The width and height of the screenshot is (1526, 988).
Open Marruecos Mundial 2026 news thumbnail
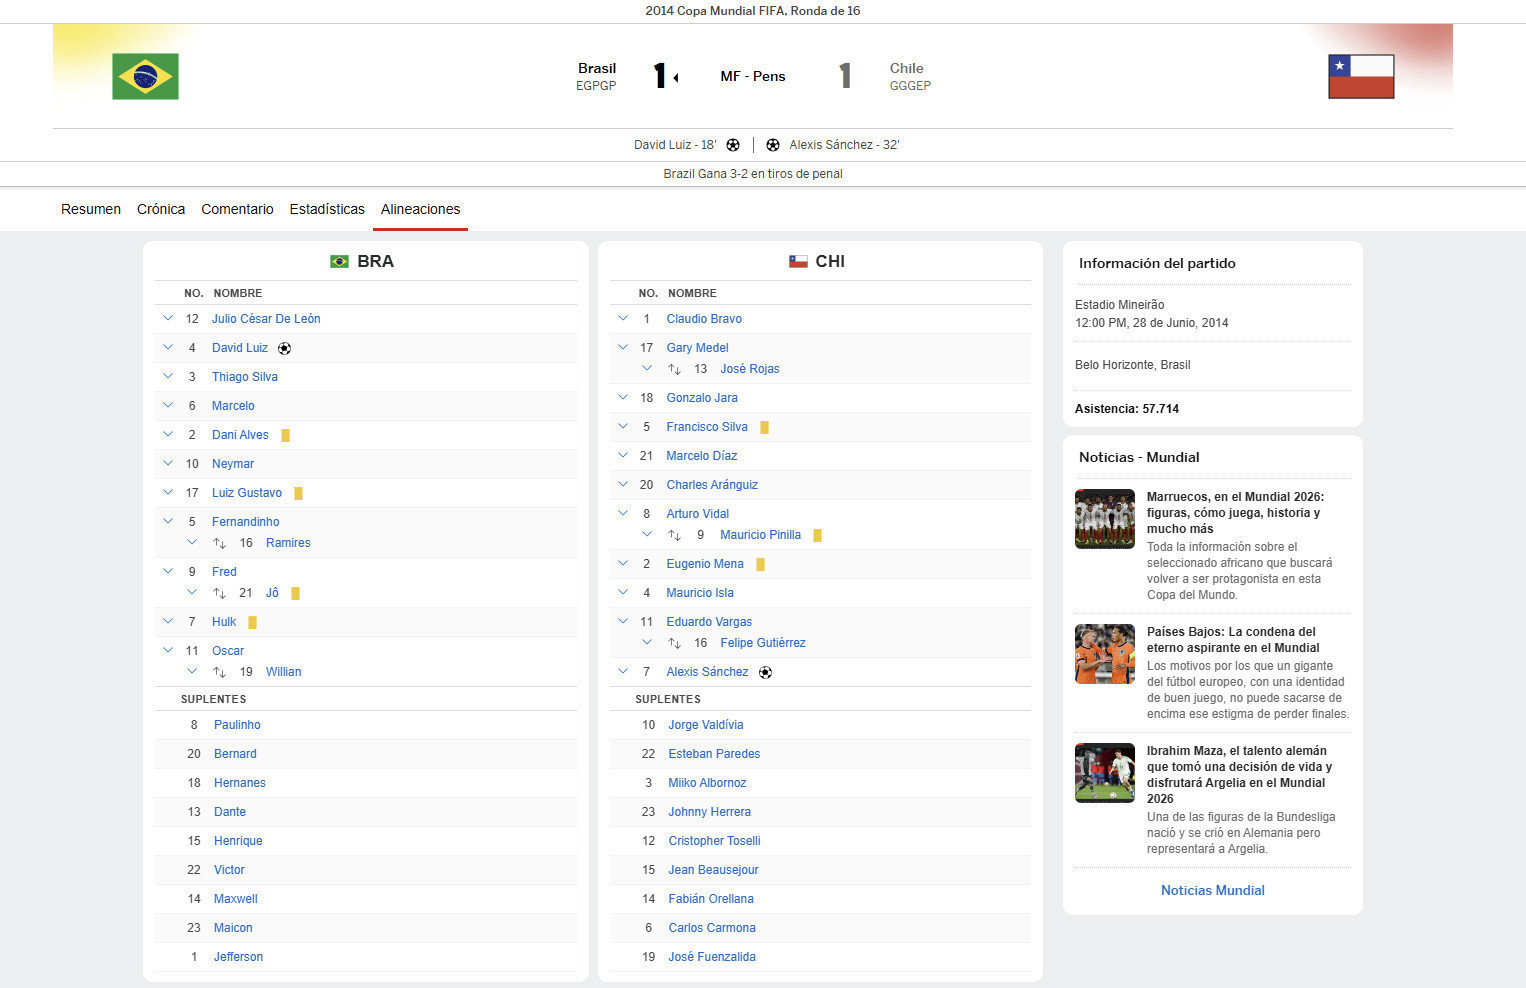point(1105,519)
